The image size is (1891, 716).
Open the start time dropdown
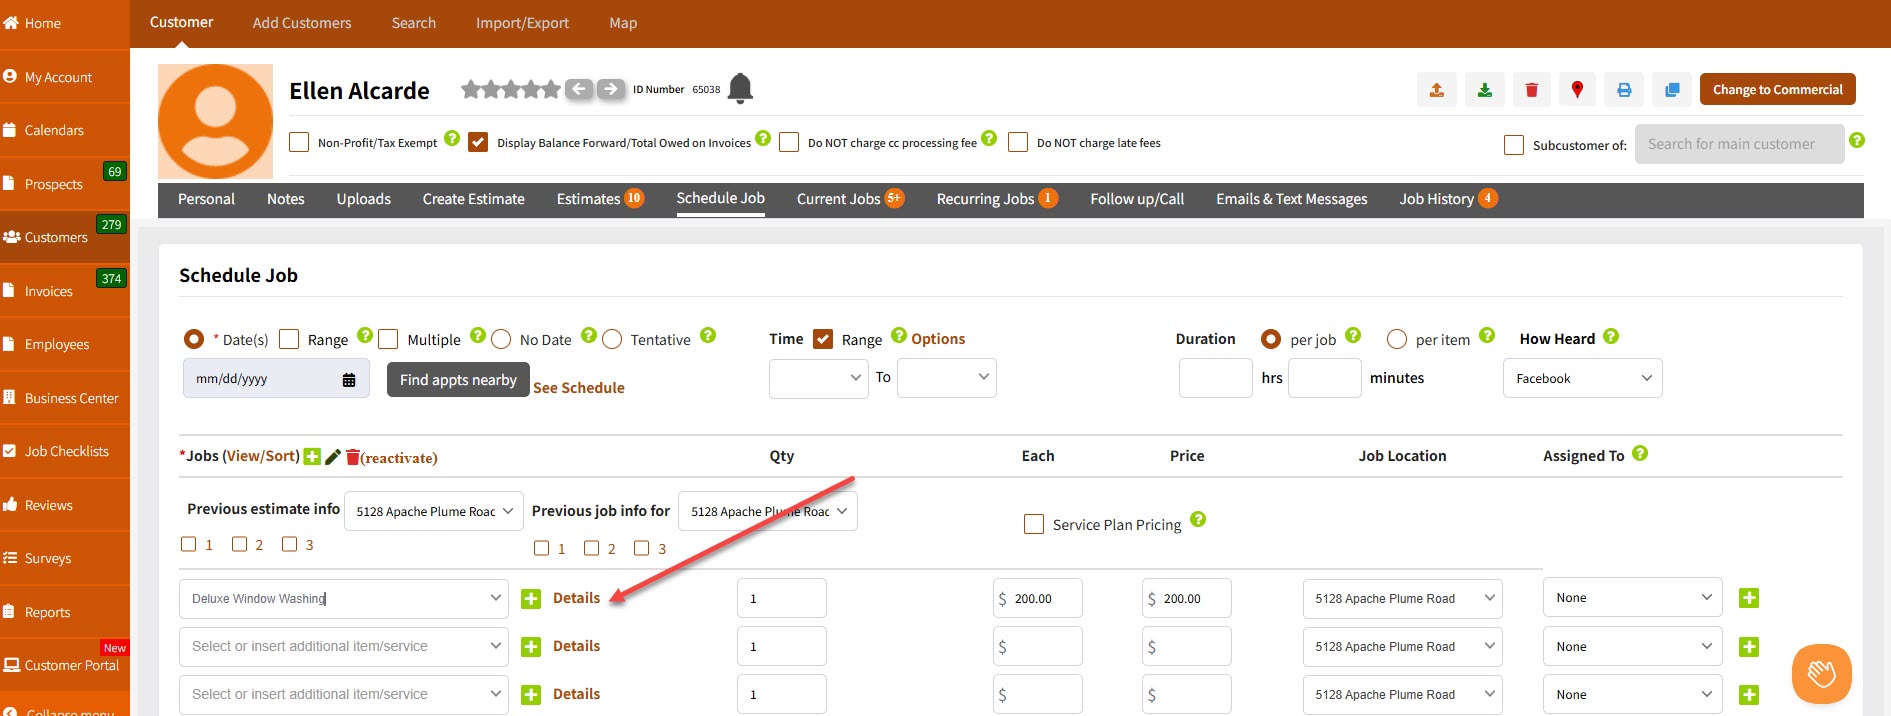818,378
